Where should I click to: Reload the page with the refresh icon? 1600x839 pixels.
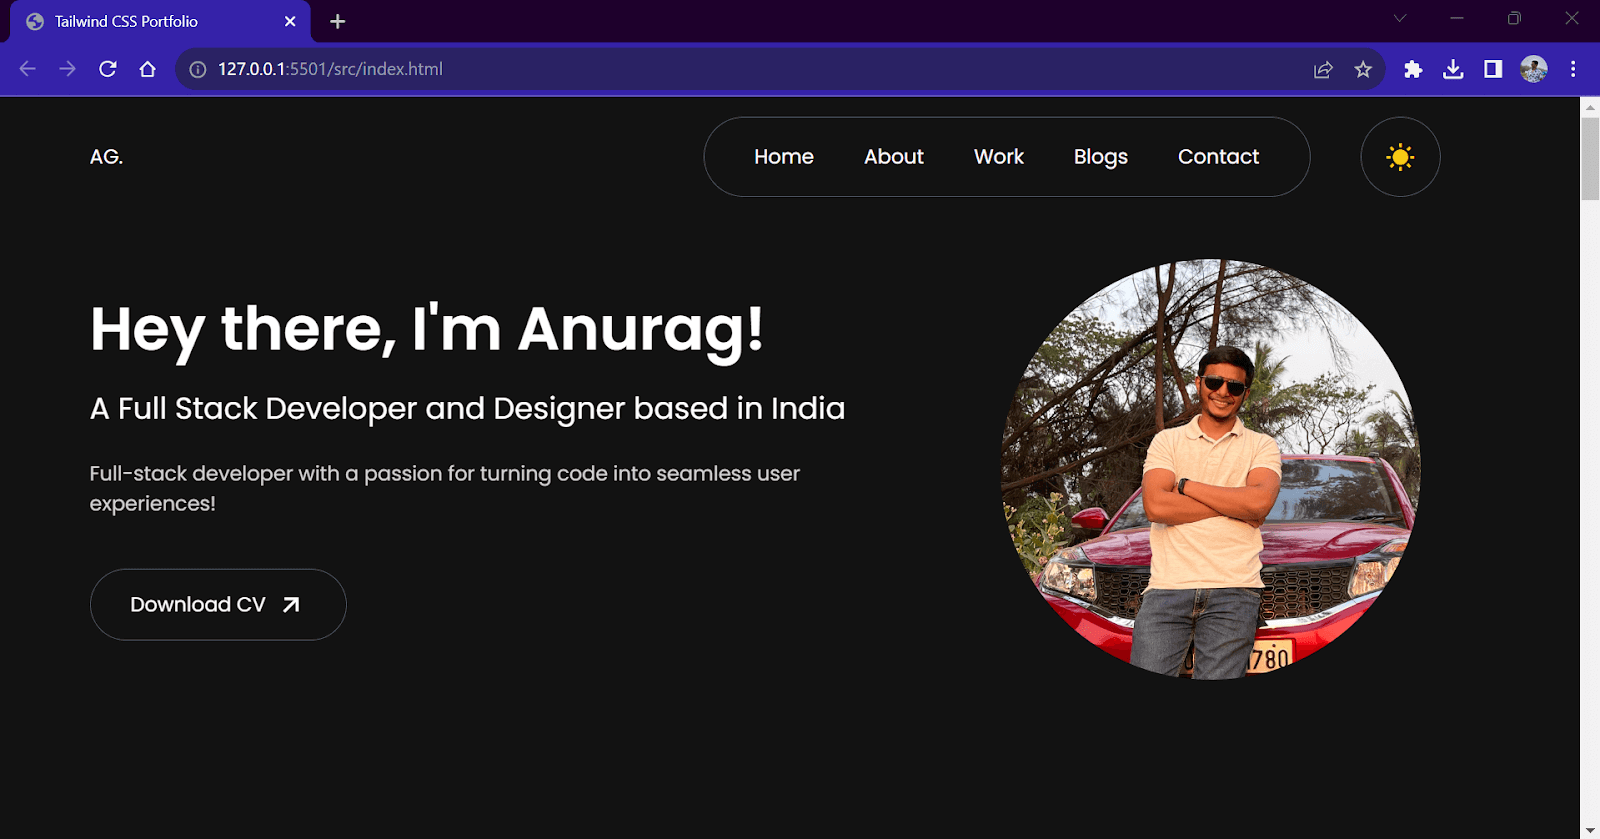coord(108,69)
